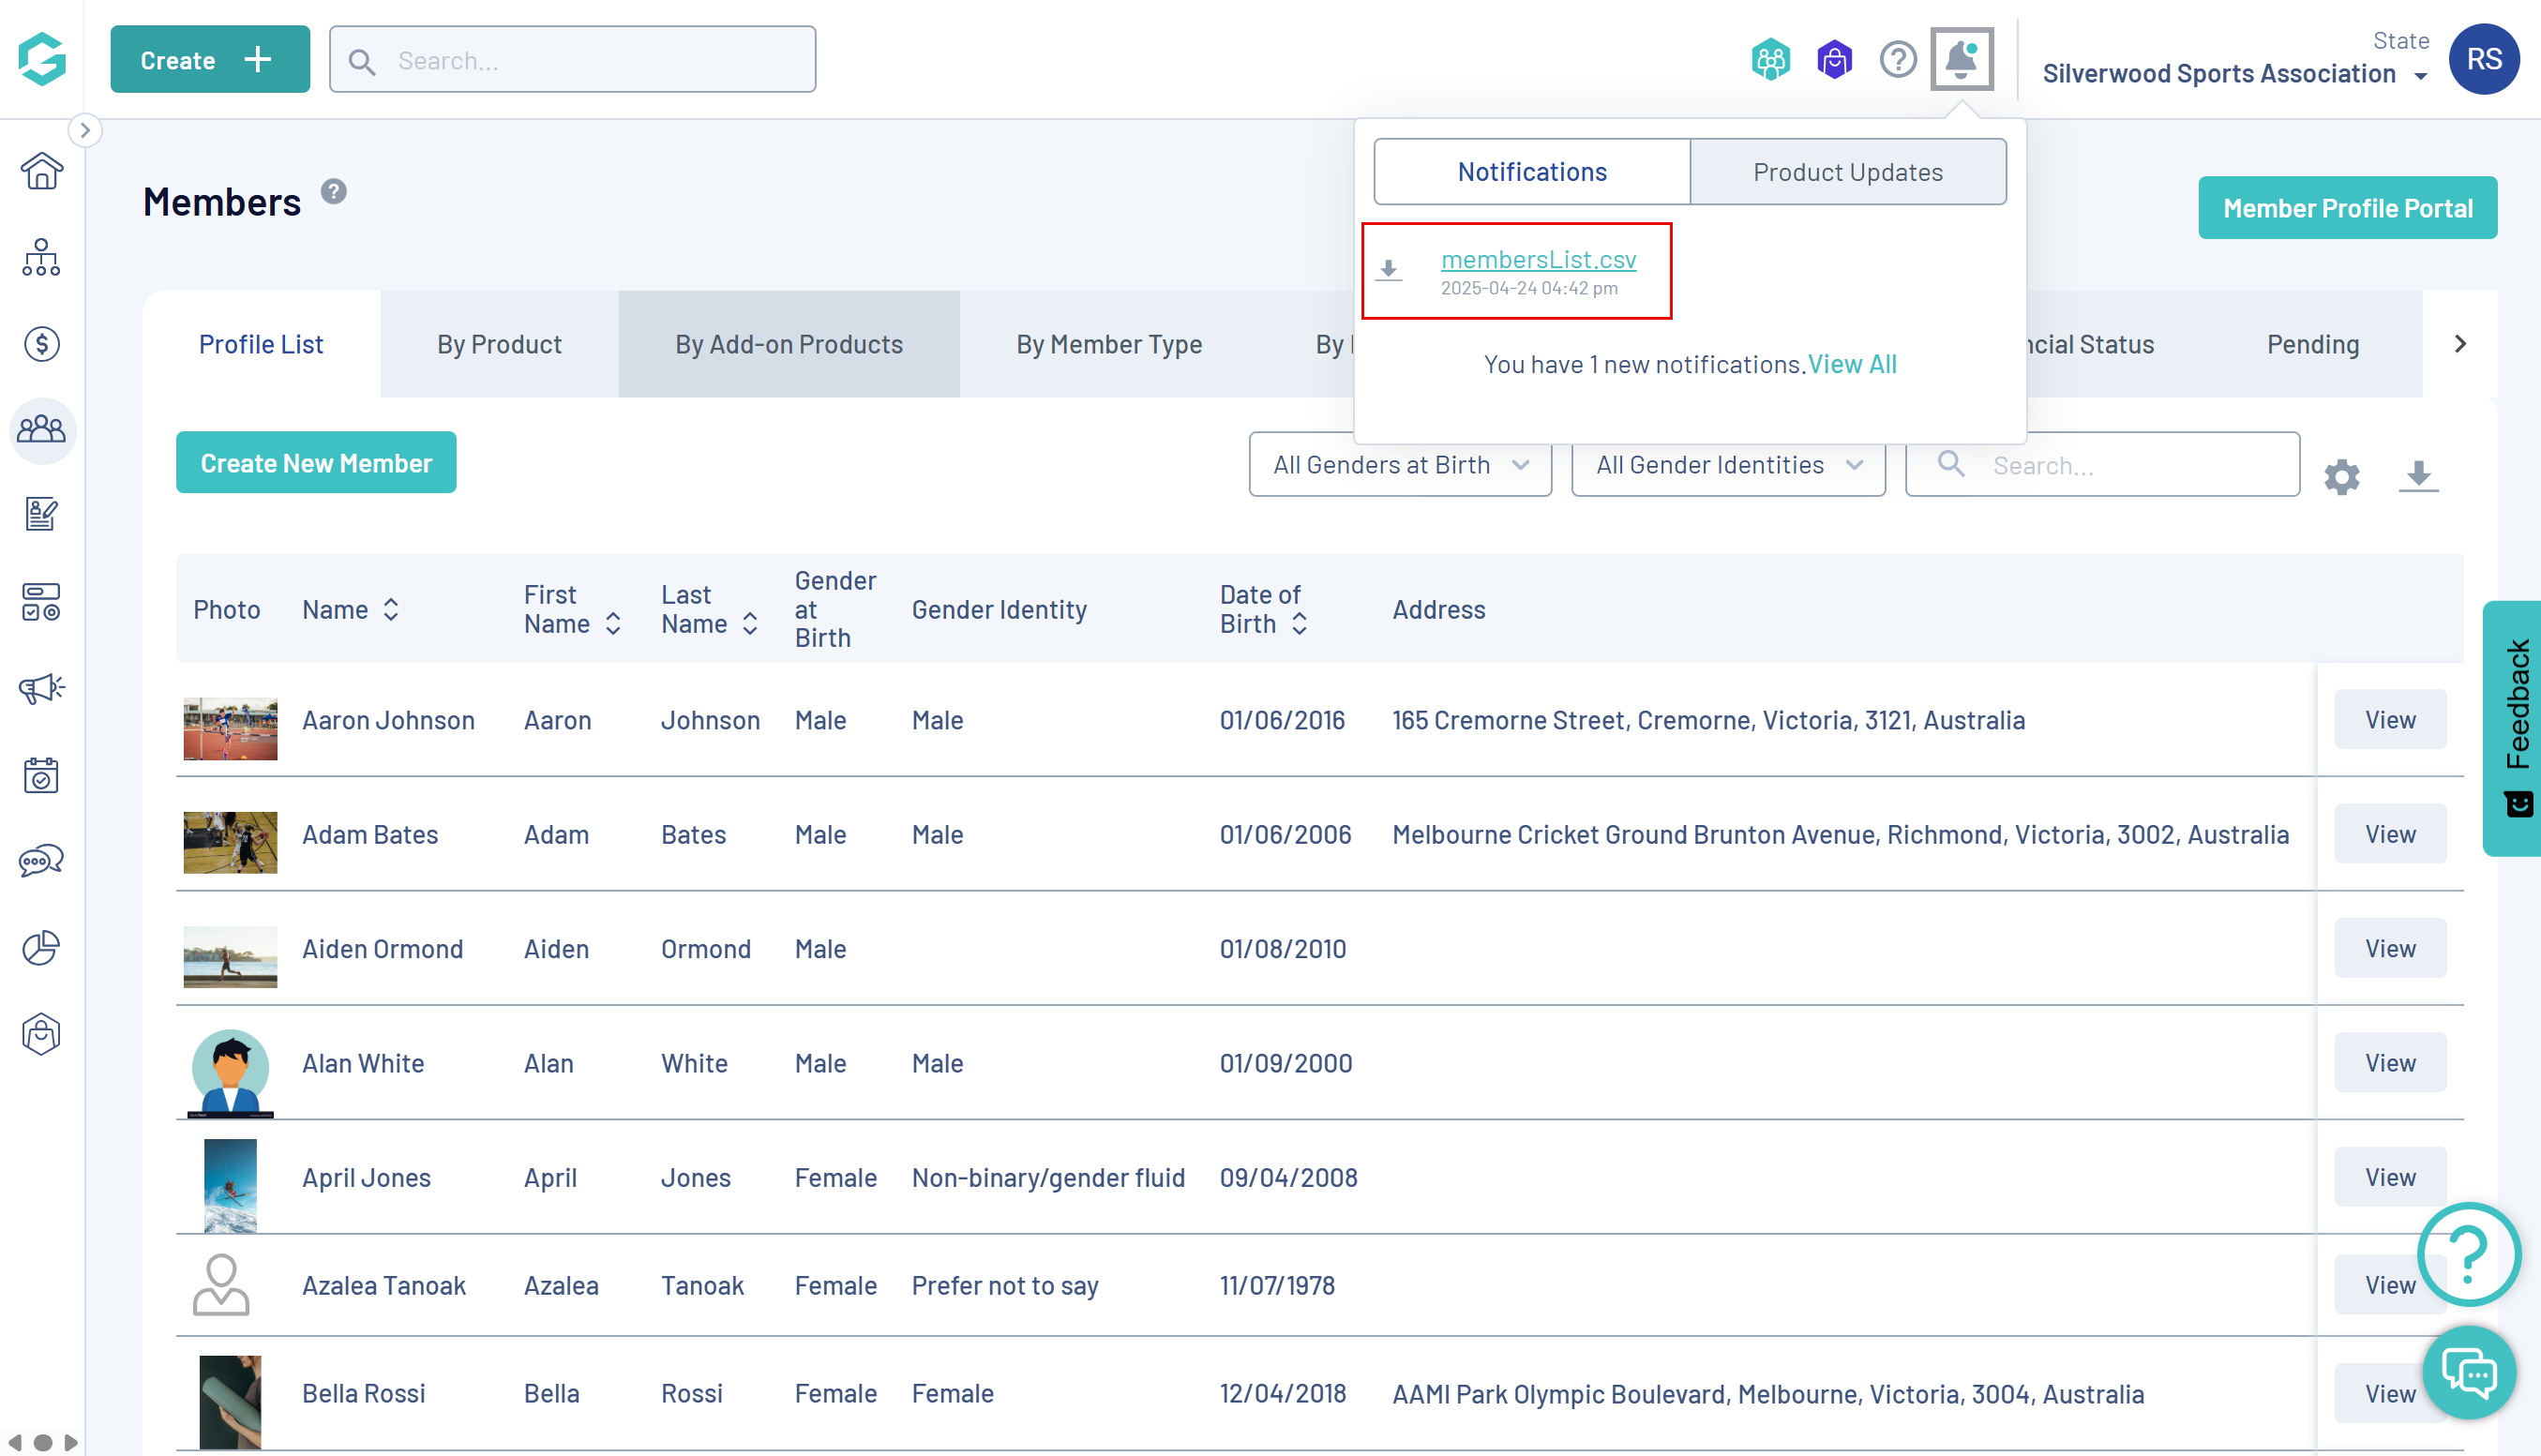
Task: Sort by Last Name column
Action: [750, 624]
